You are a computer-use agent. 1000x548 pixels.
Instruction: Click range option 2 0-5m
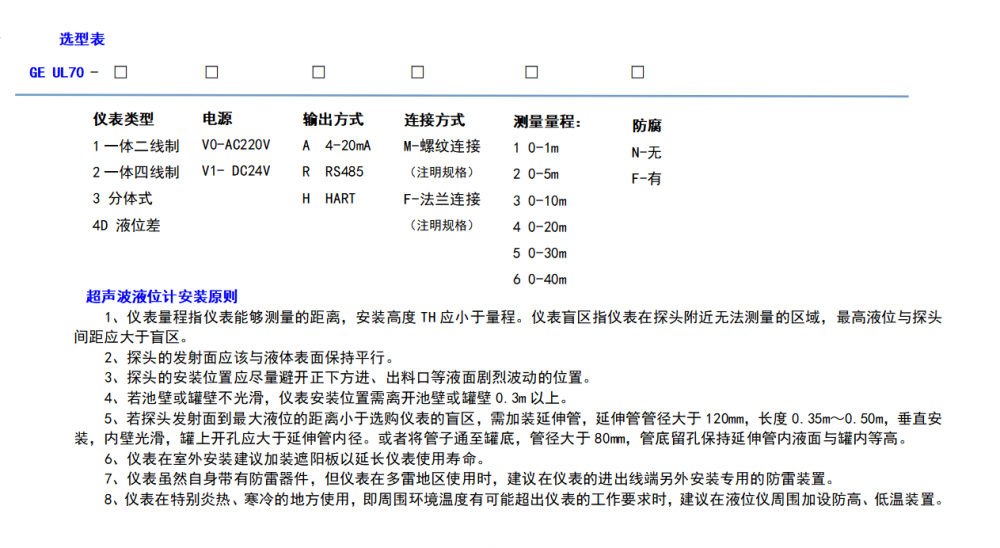click(x=536, y=174)
